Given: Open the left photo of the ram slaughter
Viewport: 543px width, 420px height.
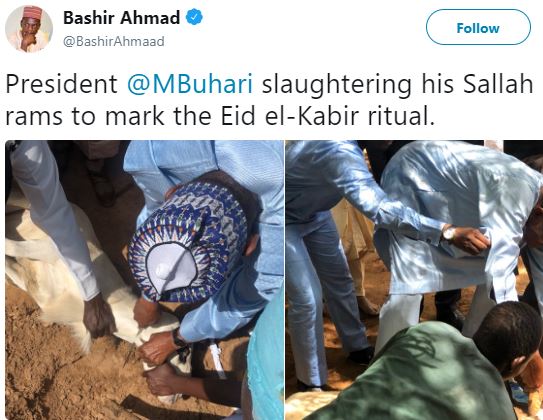Looking at the screenshot, I should 144,280.
